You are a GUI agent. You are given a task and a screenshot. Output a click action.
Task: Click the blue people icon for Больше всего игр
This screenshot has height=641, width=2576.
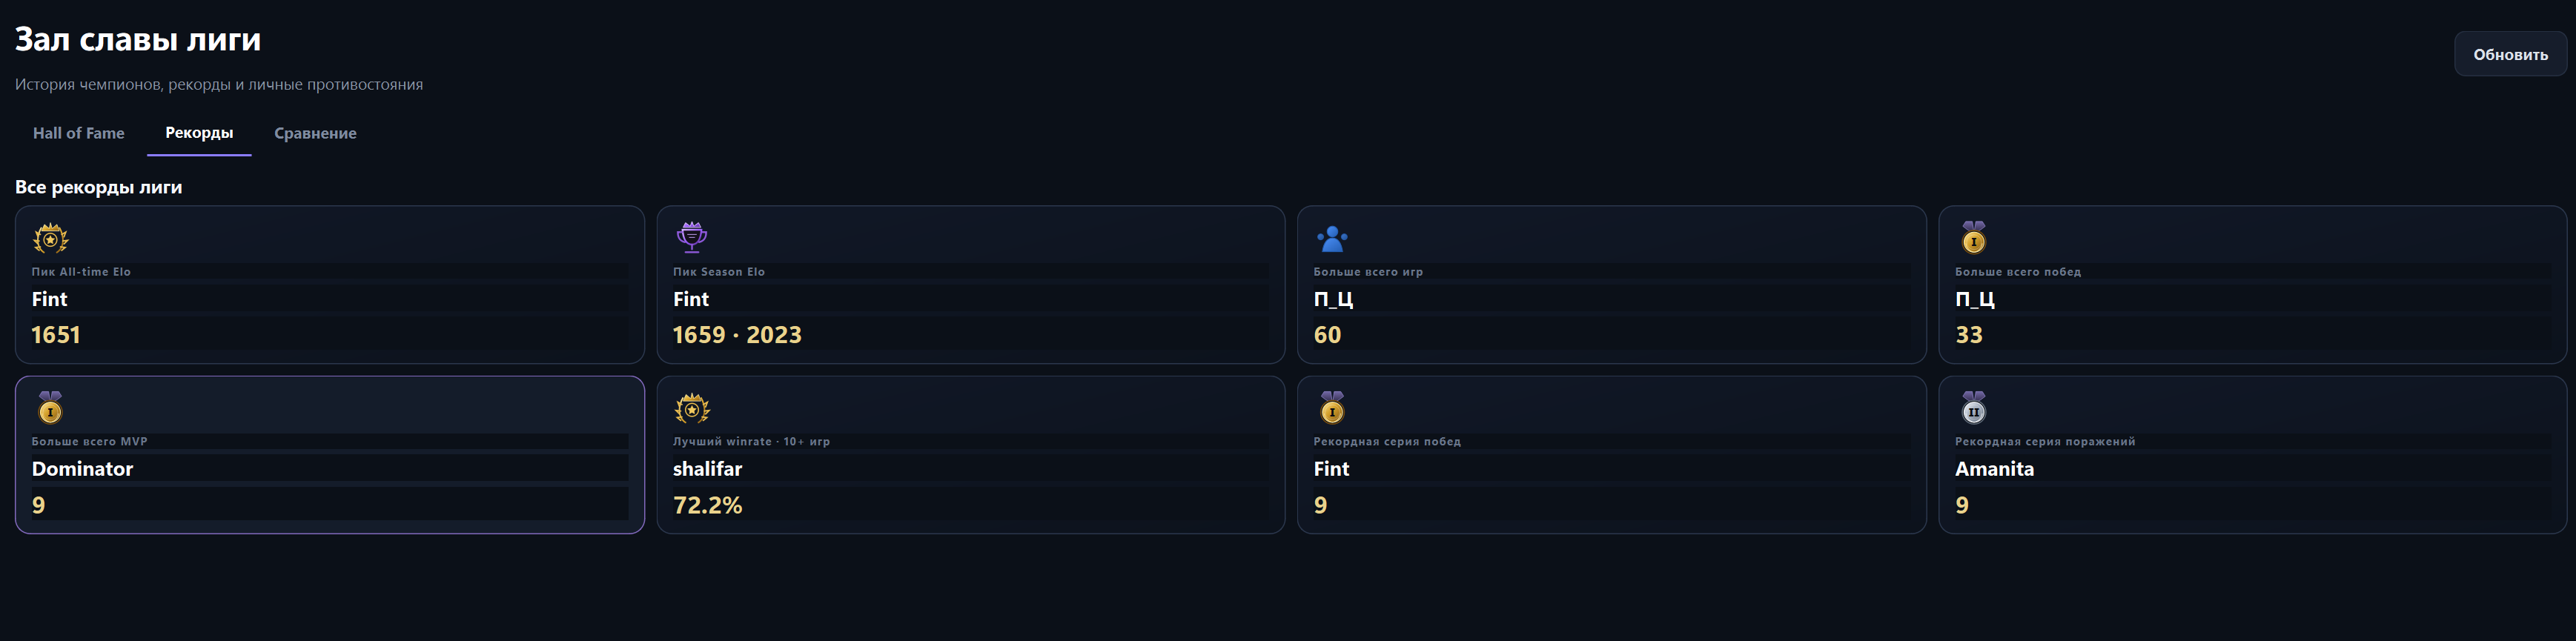coord(1332,238)
